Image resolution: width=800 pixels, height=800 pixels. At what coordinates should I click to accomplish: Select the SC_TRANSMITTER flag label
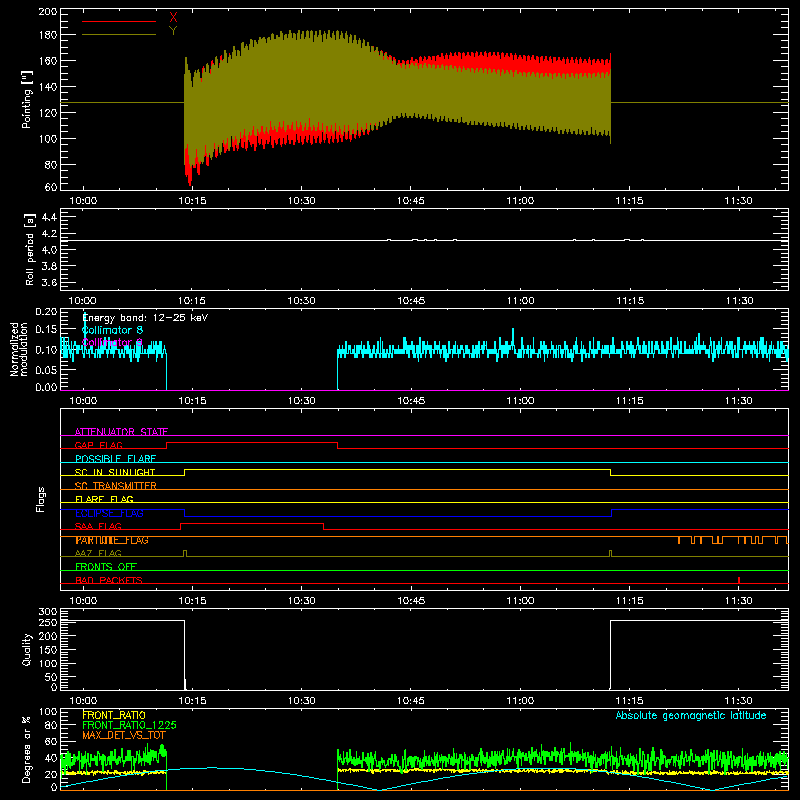pos(116,486)
